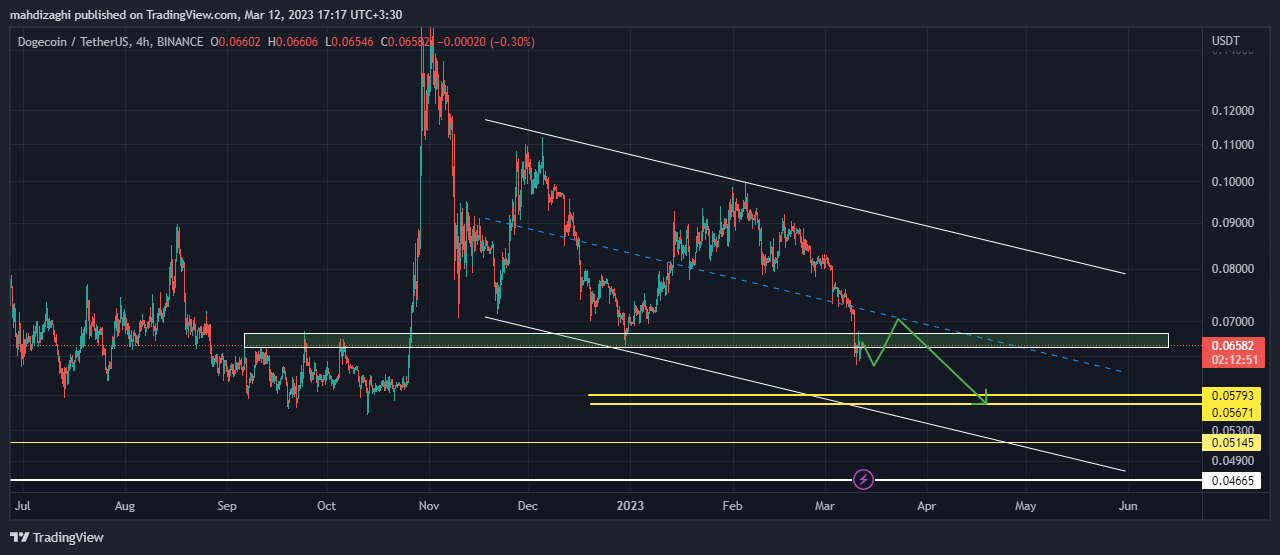Select the yellow 0.05145 price label
Image resolution: width=1280 pixels, height=555 pixels.
coord(1232,442)
